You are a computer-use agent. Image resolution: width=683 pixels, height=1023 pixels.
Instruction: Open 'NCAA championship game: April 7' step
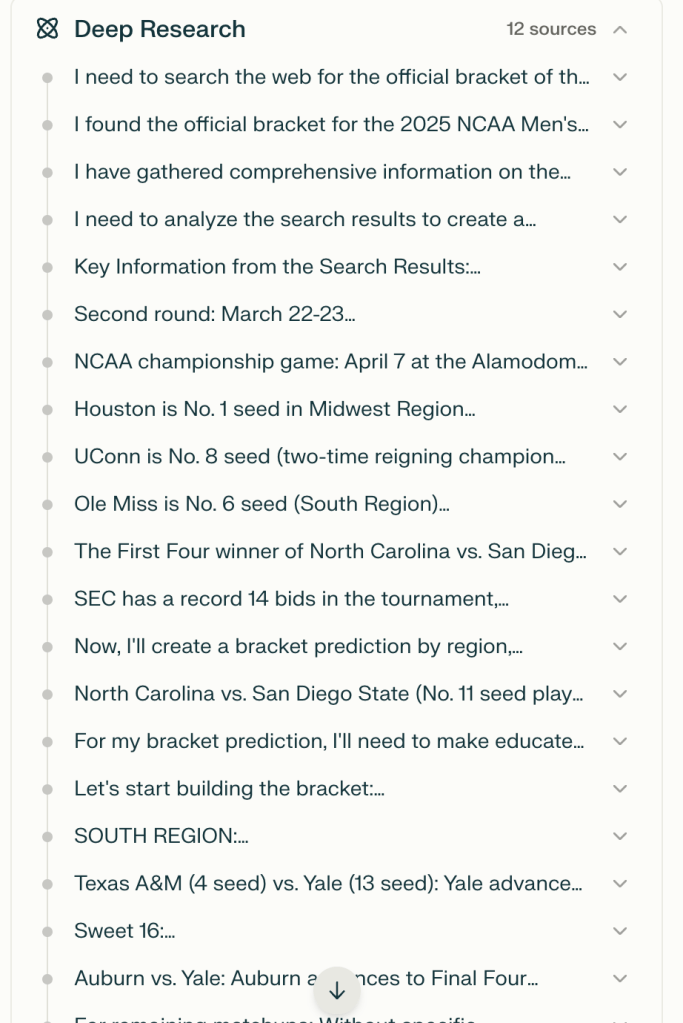point(330,362)
